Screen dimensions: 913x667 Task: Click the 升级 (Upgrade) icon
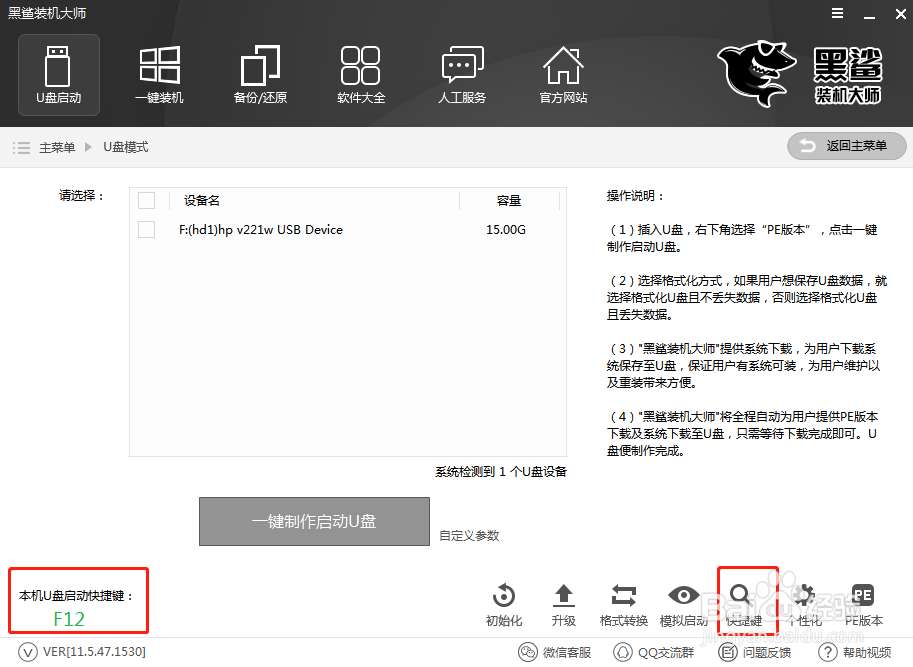[x=564, y=600]
